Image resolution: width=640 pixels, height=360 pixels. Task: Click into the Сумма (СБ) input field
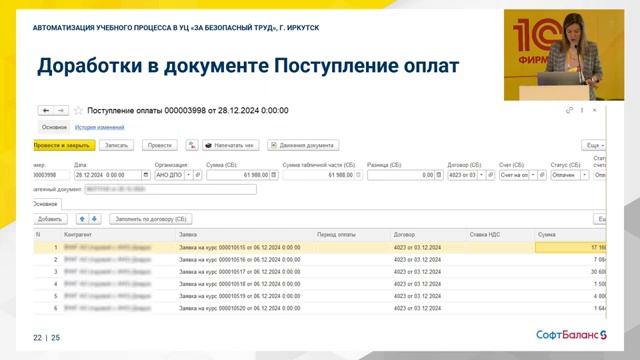click(238, 175)
